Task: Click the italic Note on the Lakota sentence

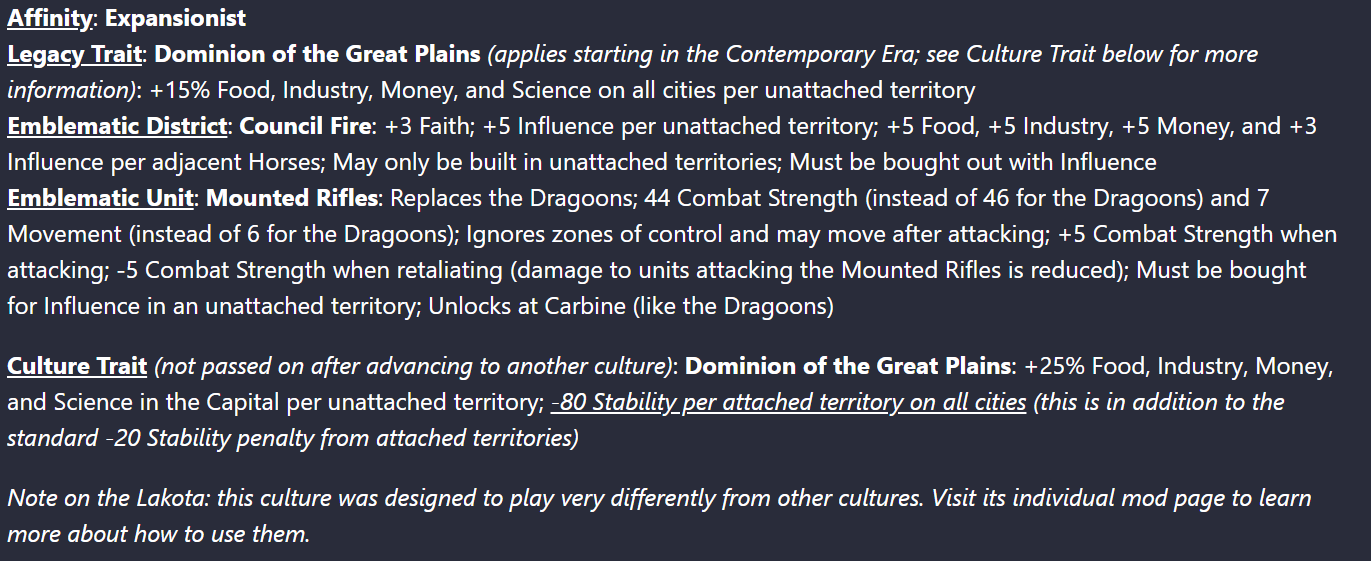Action: 658,515
